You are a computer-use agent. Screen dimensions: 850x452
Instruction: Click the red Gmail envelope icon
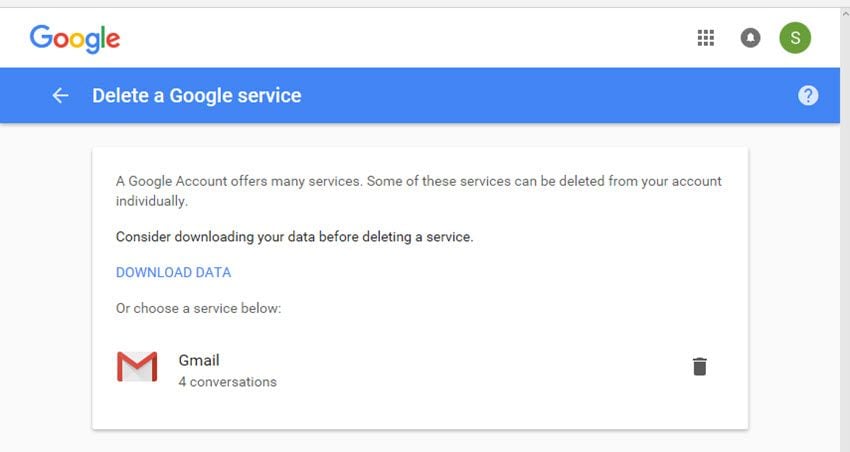(x=137, y=368)
